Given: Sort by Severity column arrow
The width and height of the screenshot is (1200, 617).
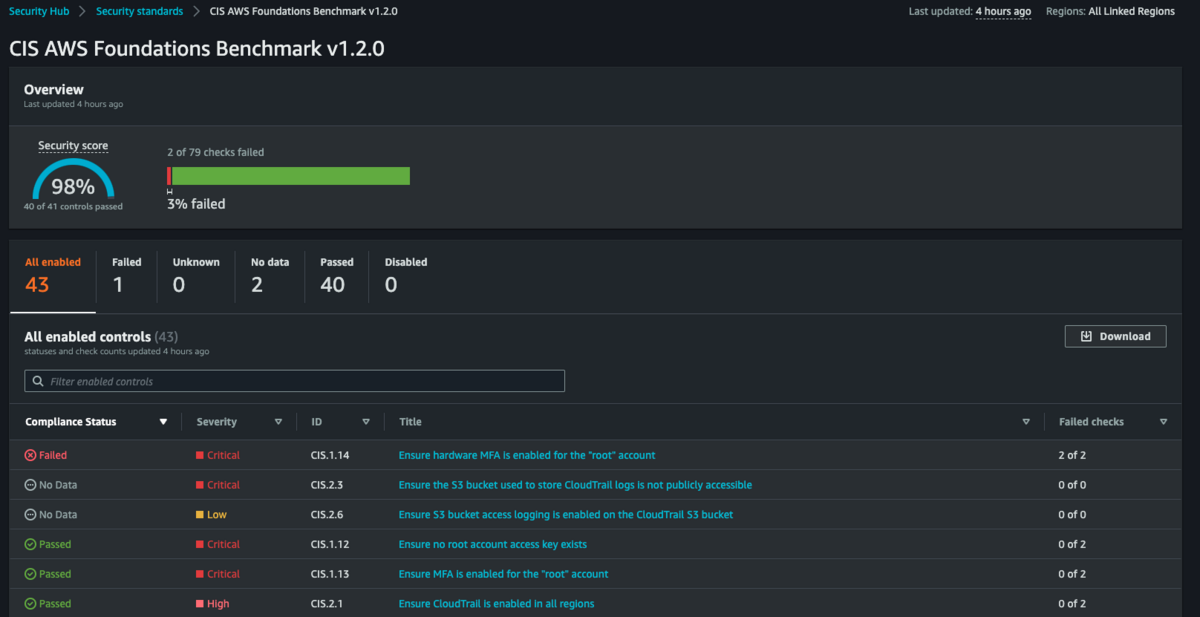Looking at the screenshot, I should click(x=278, y=422).
